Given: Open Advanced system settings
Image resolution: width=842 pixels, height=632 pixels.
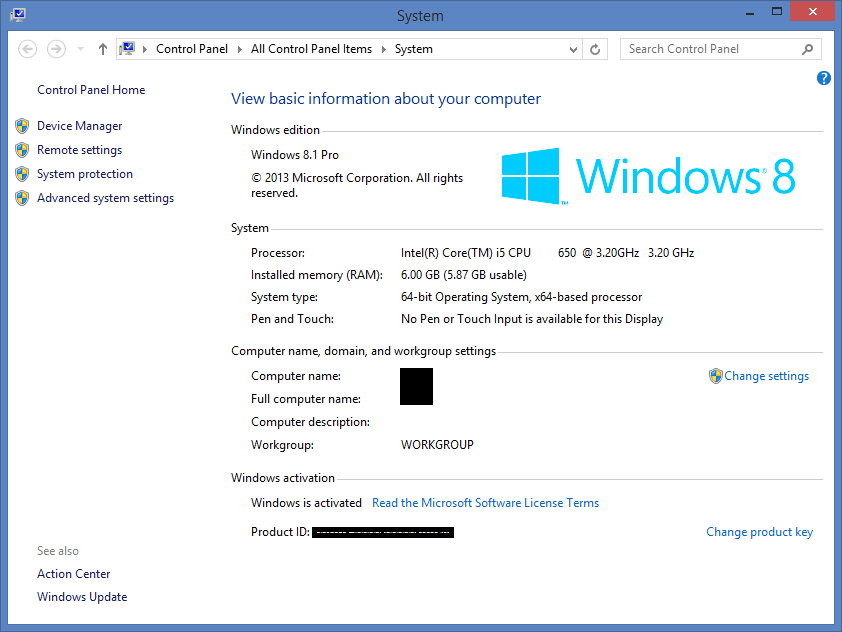Looking at the screenshot, I should pyautogui.click(x=105, y=198).
